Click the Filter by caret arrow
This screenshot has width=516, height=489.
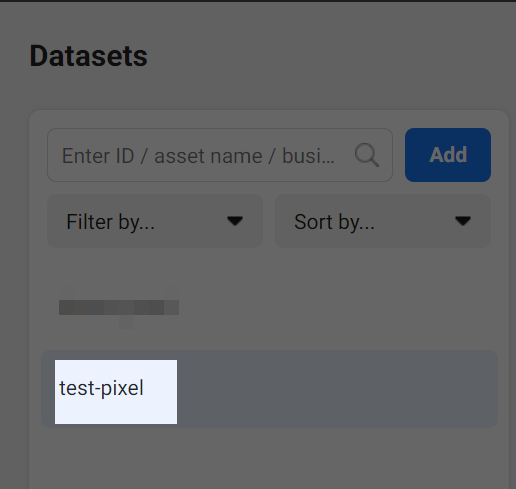pos(235,221)
